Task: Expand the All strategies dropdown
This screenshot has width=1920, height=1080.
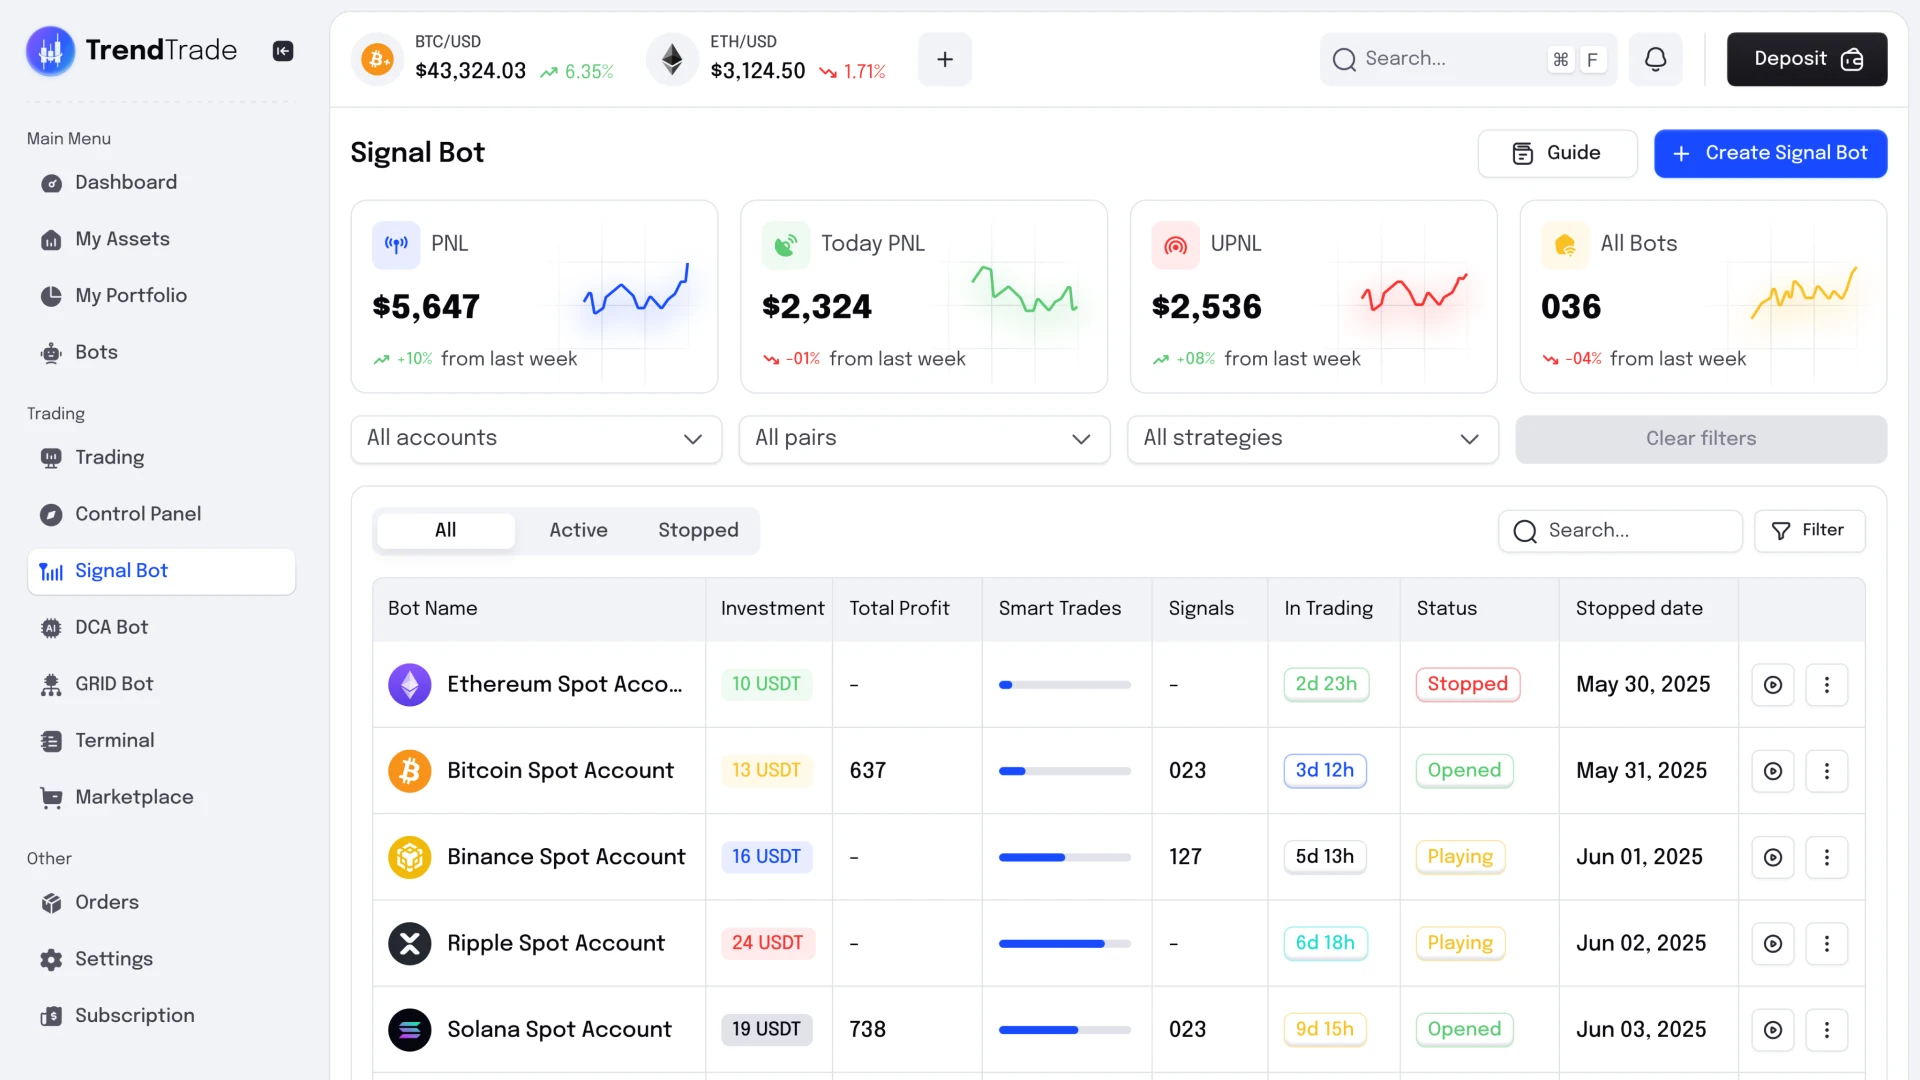Action: point(1311,439)
